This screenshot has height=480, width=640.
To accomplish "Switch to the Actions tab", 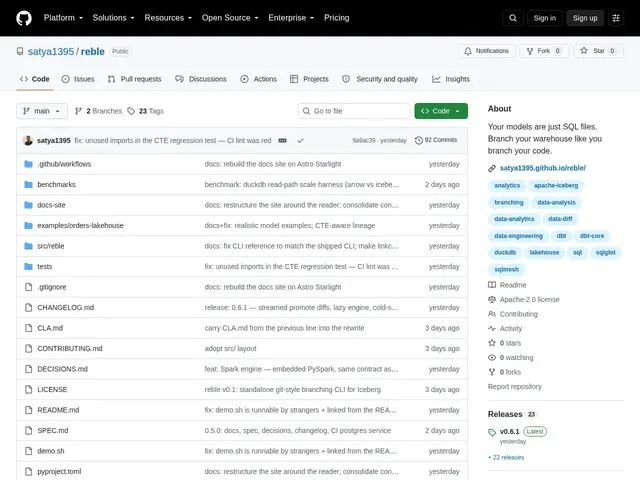I will tap(258, 79).
